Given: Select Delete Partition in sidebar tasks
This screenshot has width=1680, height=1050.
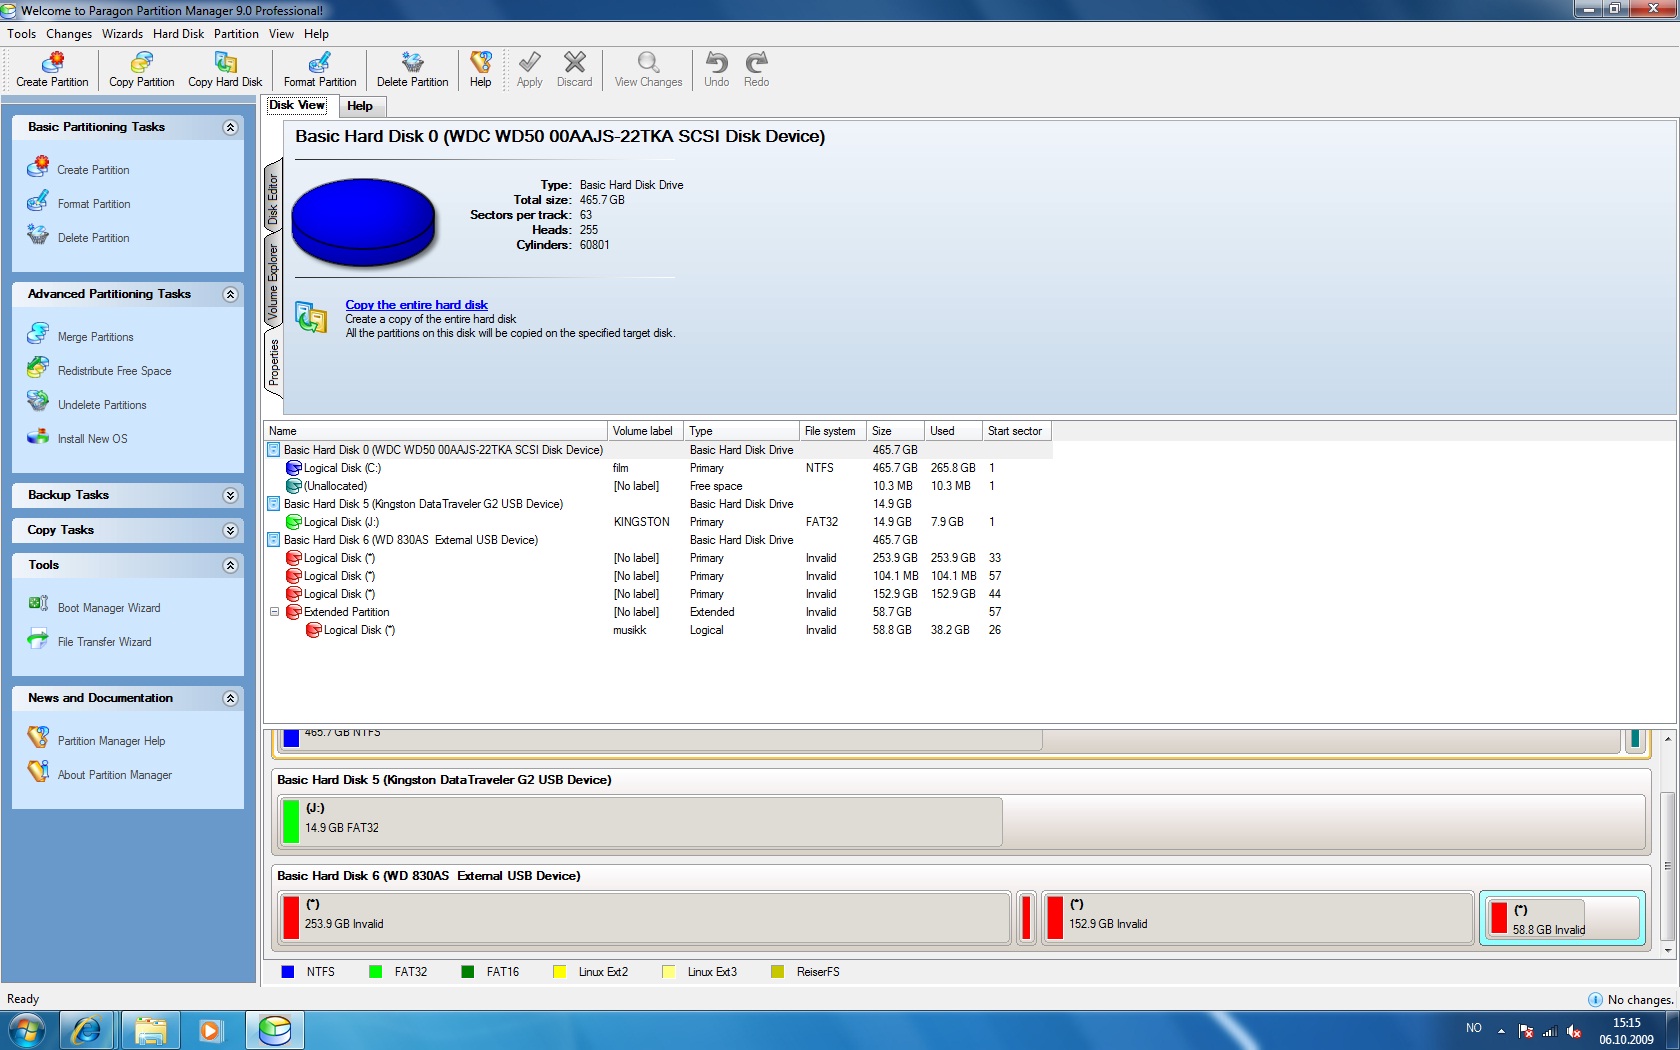Looking at the screenshot, I should pos(93,238).
